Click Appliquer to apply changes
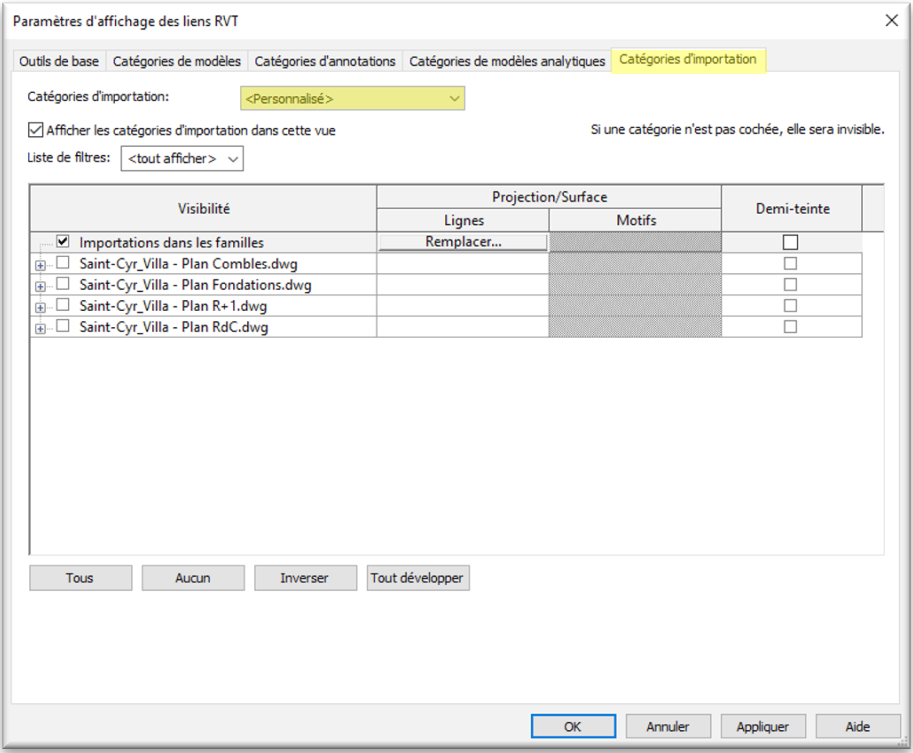 (x=762, y=727)
